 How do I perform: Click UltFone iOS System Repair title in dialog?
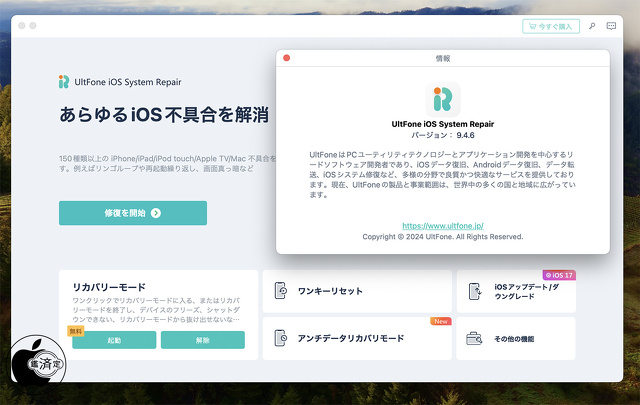click(x=443, y=124)
